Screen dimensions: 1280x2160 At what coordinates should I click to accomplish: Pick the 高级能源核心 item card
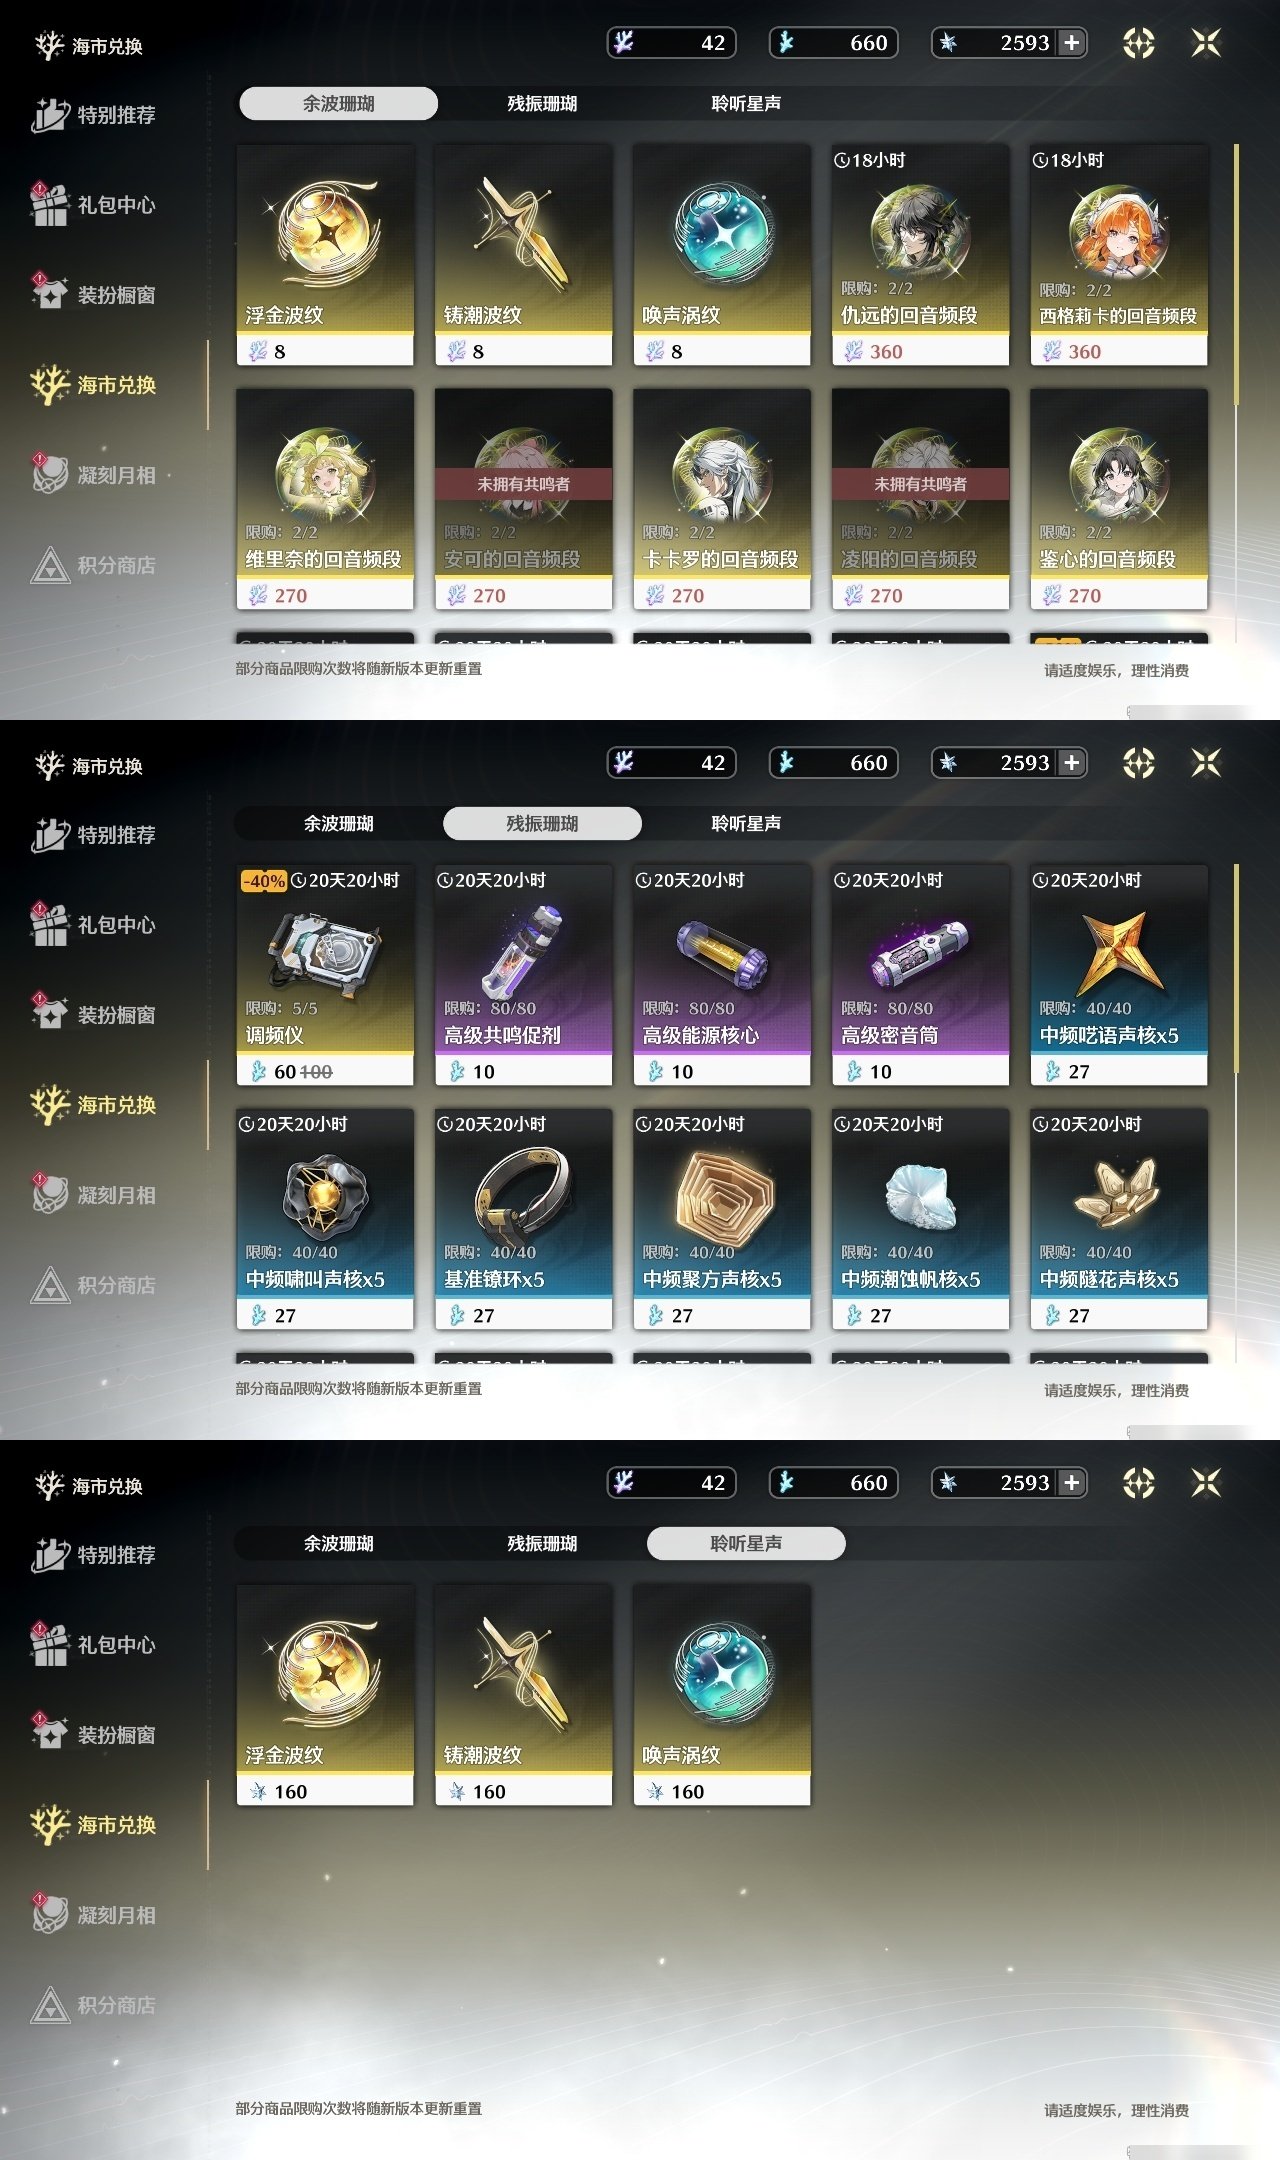click(722, 975)
